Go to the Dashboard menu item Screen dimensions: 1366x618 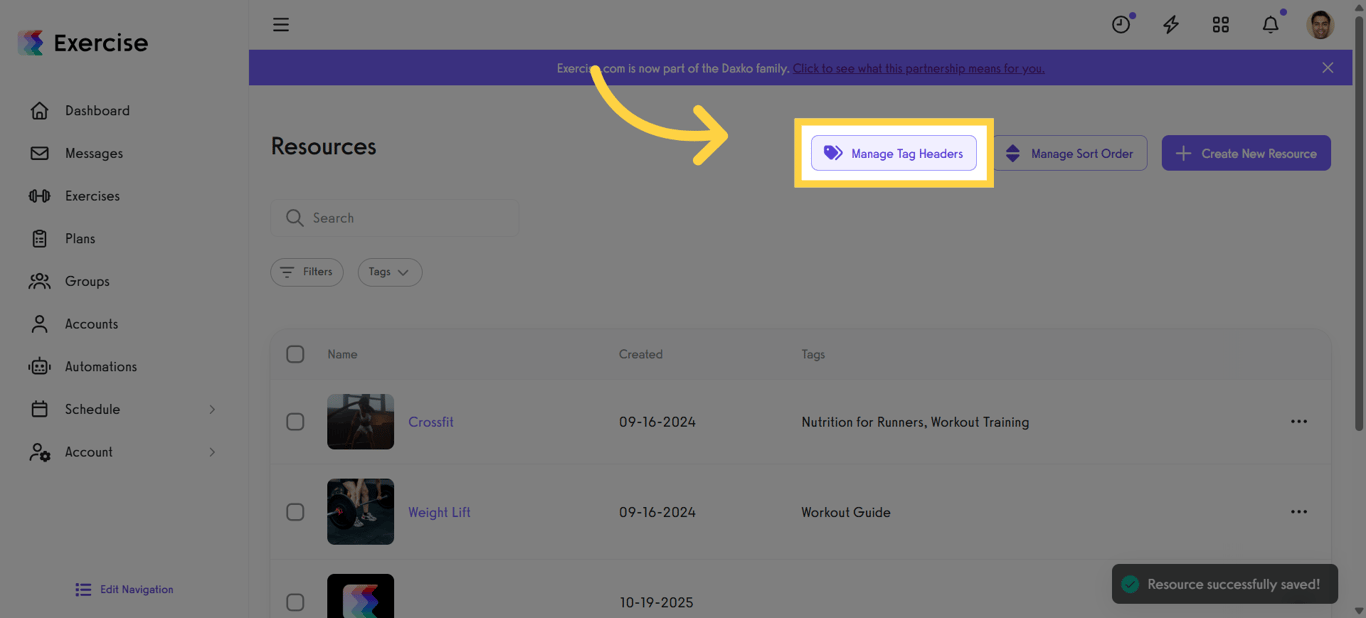pyautogui.click(x=96, y=110)
